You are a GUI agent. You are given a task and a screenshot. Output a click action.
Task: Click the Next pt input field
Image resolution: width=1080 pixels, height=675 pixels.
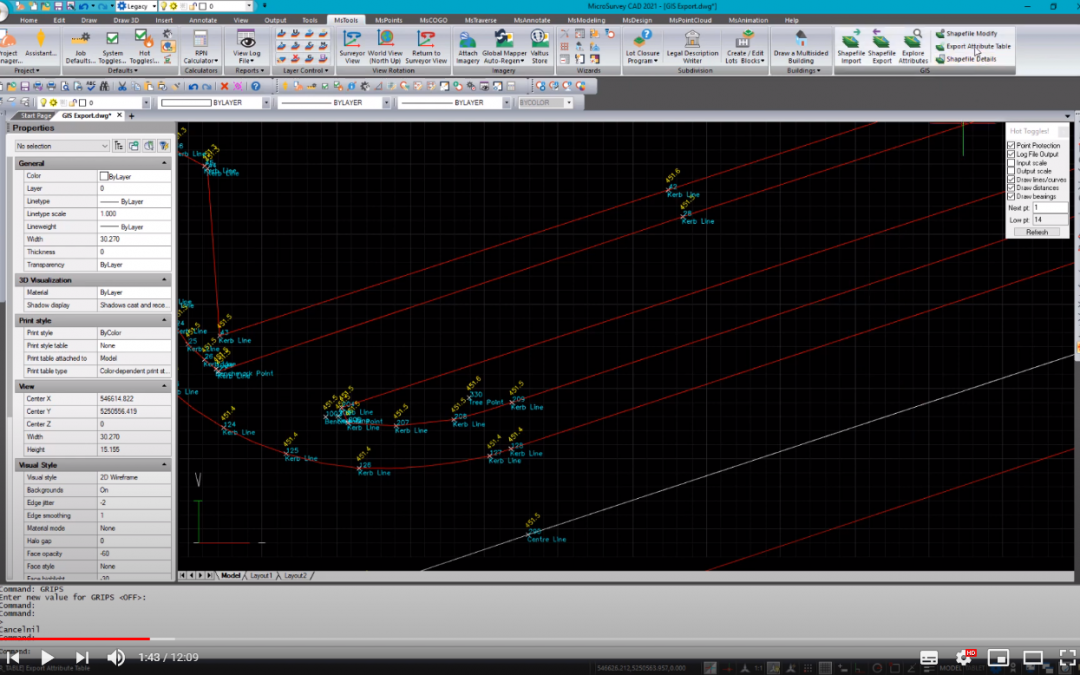pos(1049,208)
